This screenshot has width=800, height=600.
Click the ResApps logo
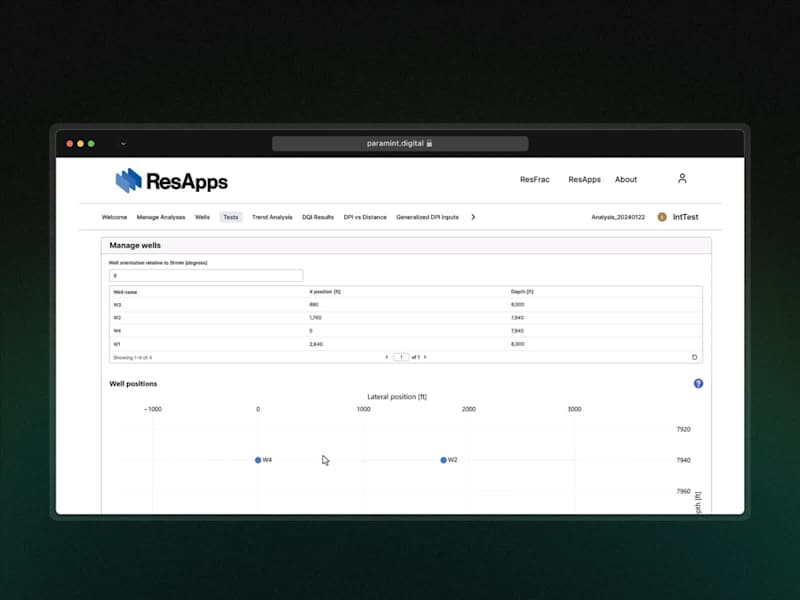point(171,181)
